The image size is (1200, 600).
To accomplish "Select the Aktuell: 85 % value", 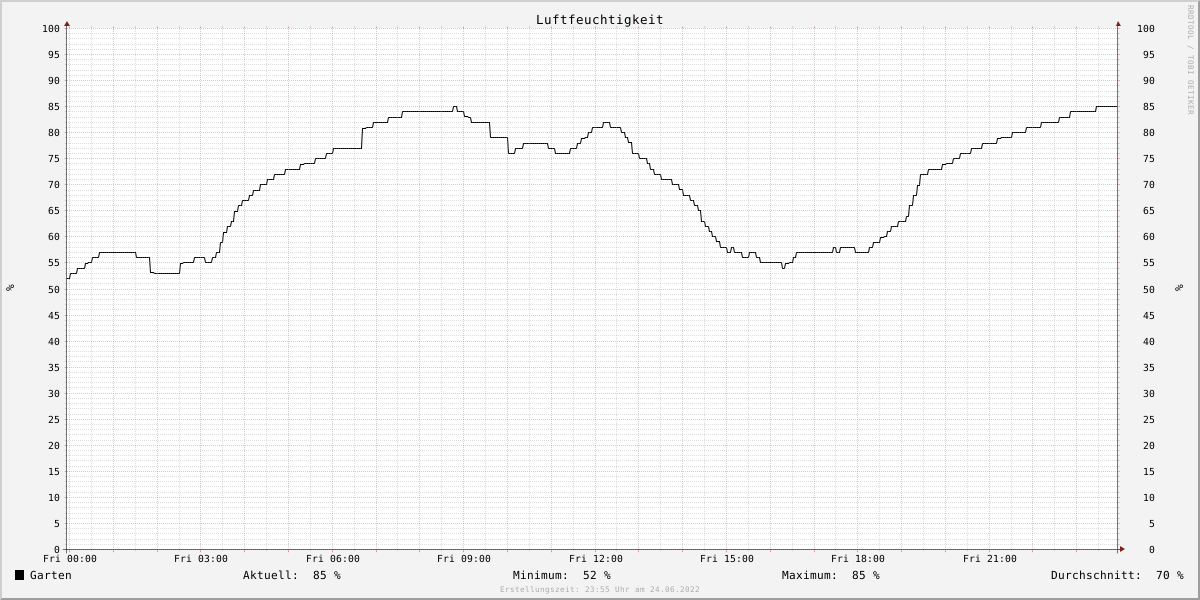I will pyautogui.click(x=292, y=575).
